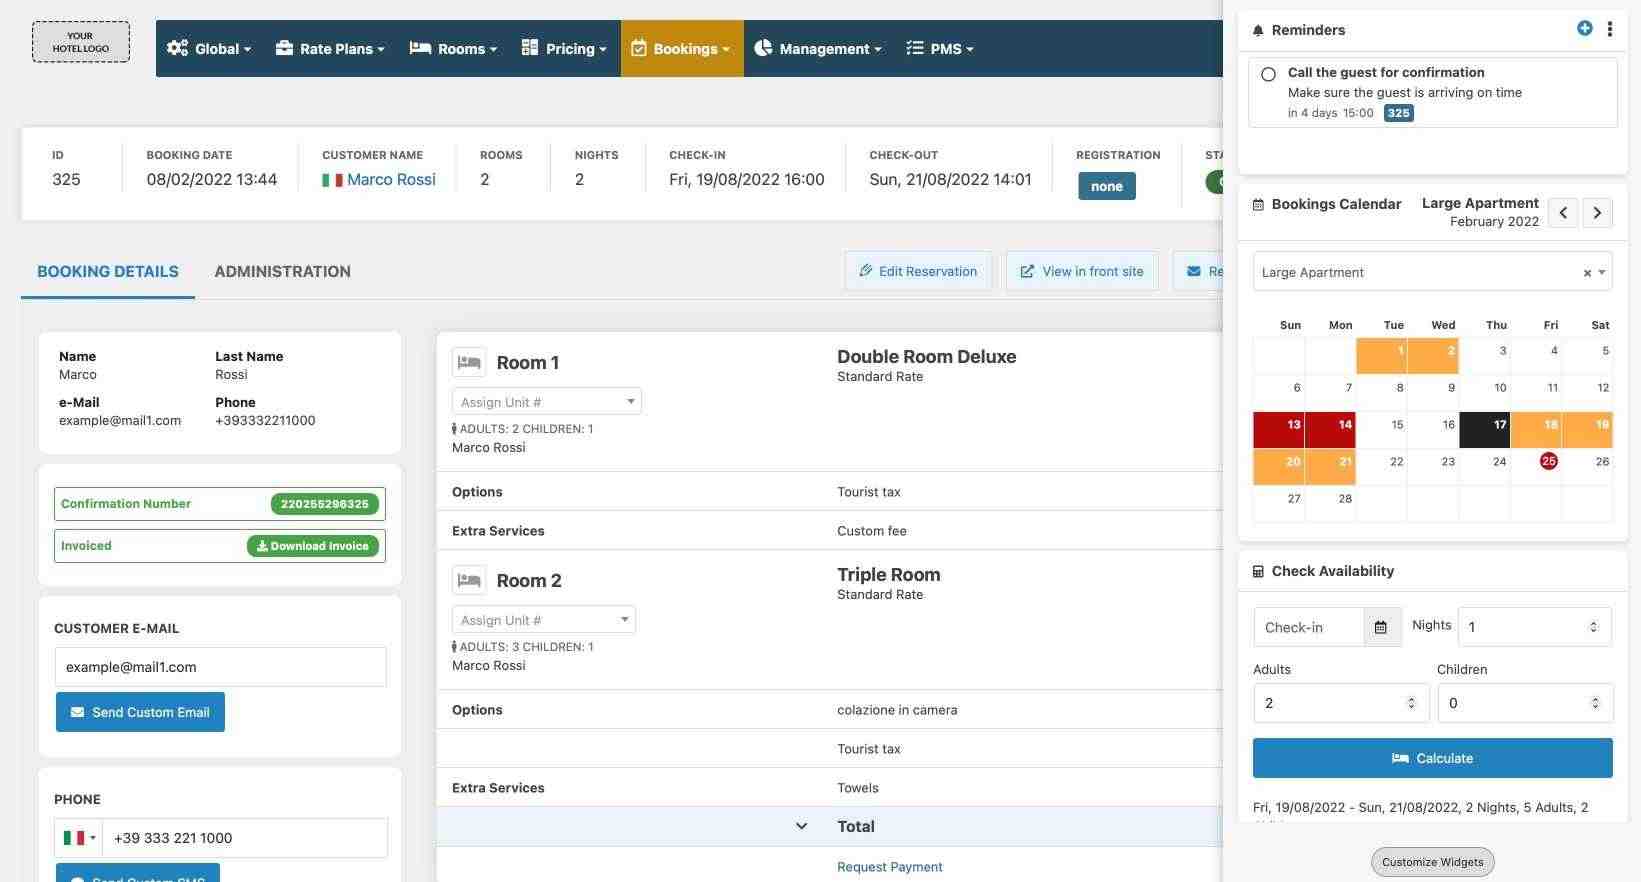The height and width of the screenshot is (882, 1641).
Task: Open the Rooms menu
Action: click(x=453, y=48)
